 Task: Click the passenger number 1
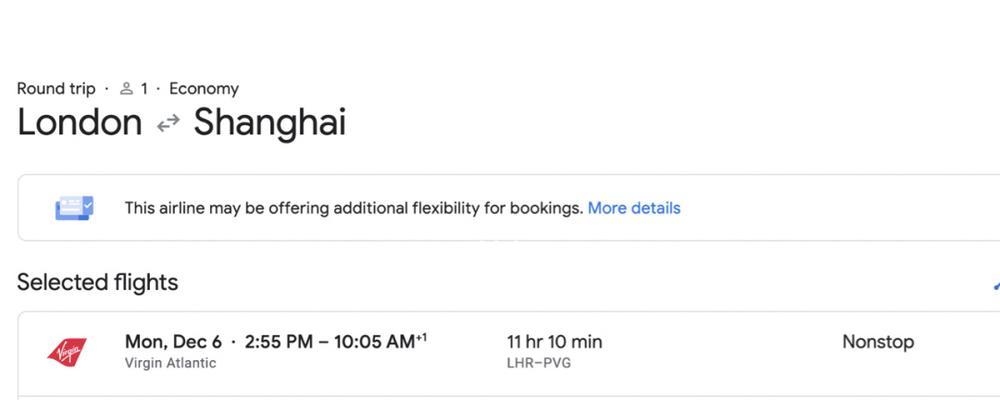pyautogui.click(x=144, y=89)
